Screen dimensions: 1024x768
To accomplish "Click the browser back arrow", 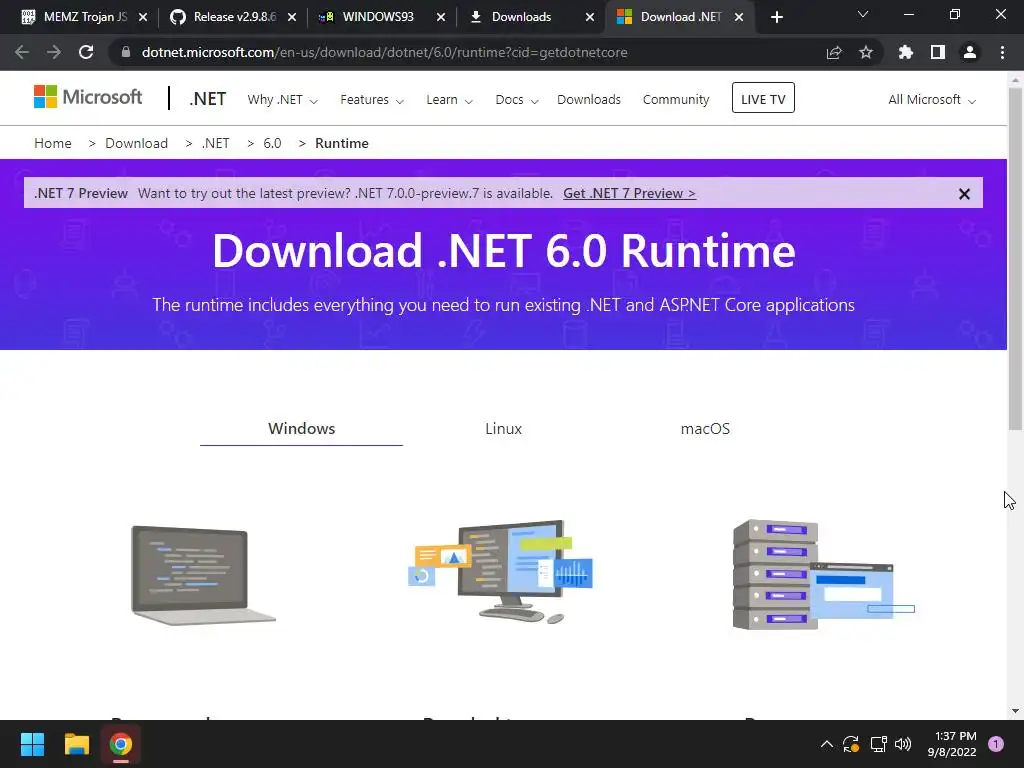I will point(22,52).
